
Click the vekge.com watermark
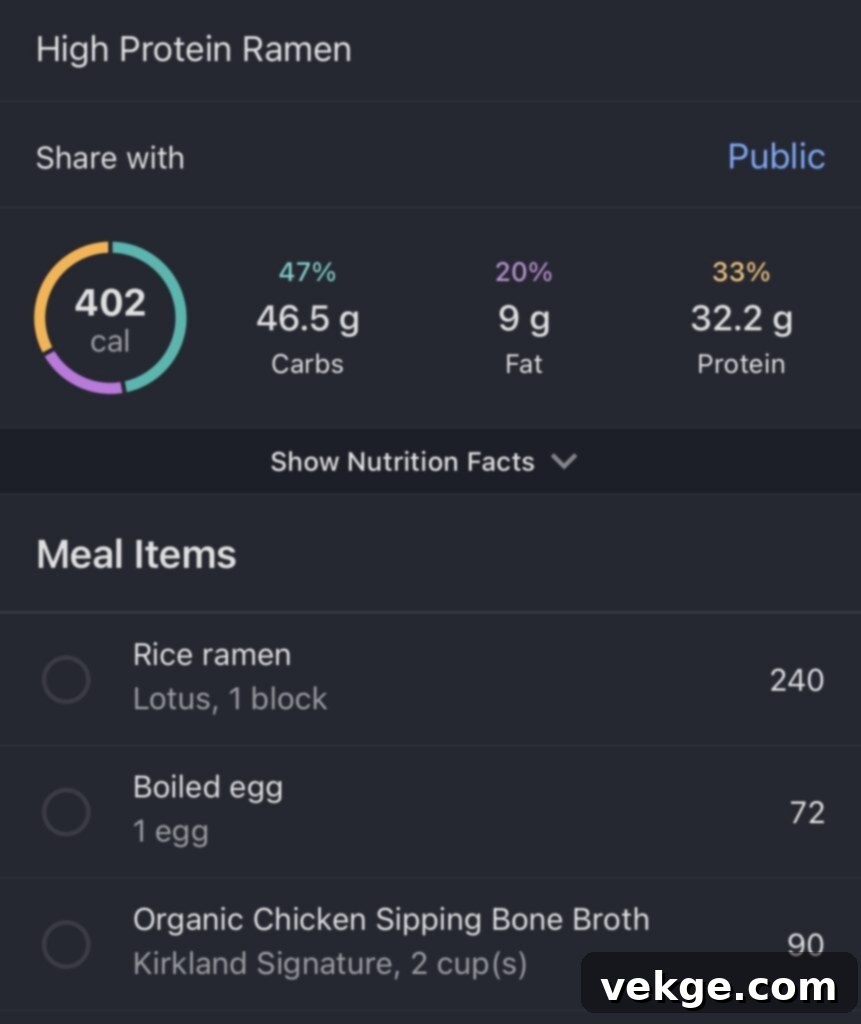click(x=718, y=988)
